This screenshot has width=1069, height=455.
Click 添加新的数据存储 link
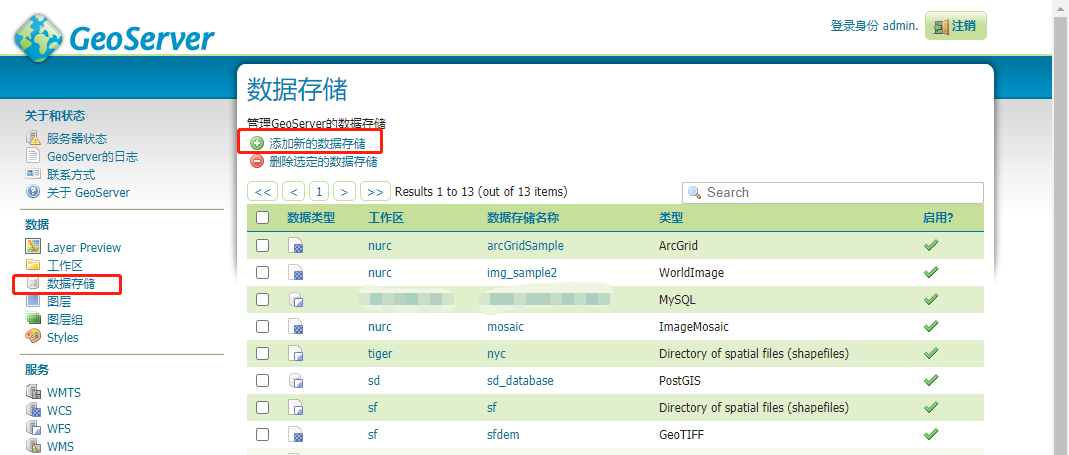coord(317,143)
